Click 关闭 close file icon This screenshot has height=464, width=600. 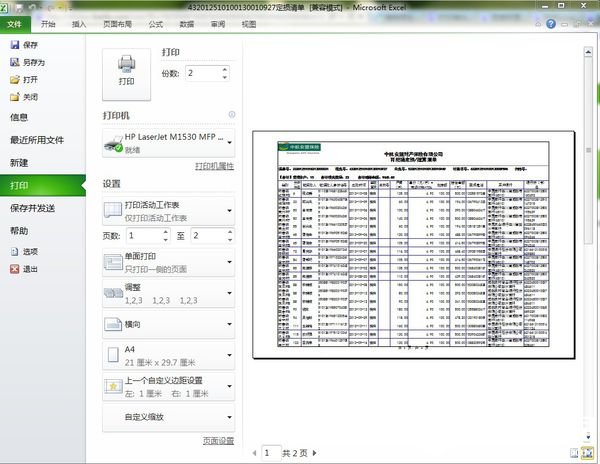click(x=15, y=97)
